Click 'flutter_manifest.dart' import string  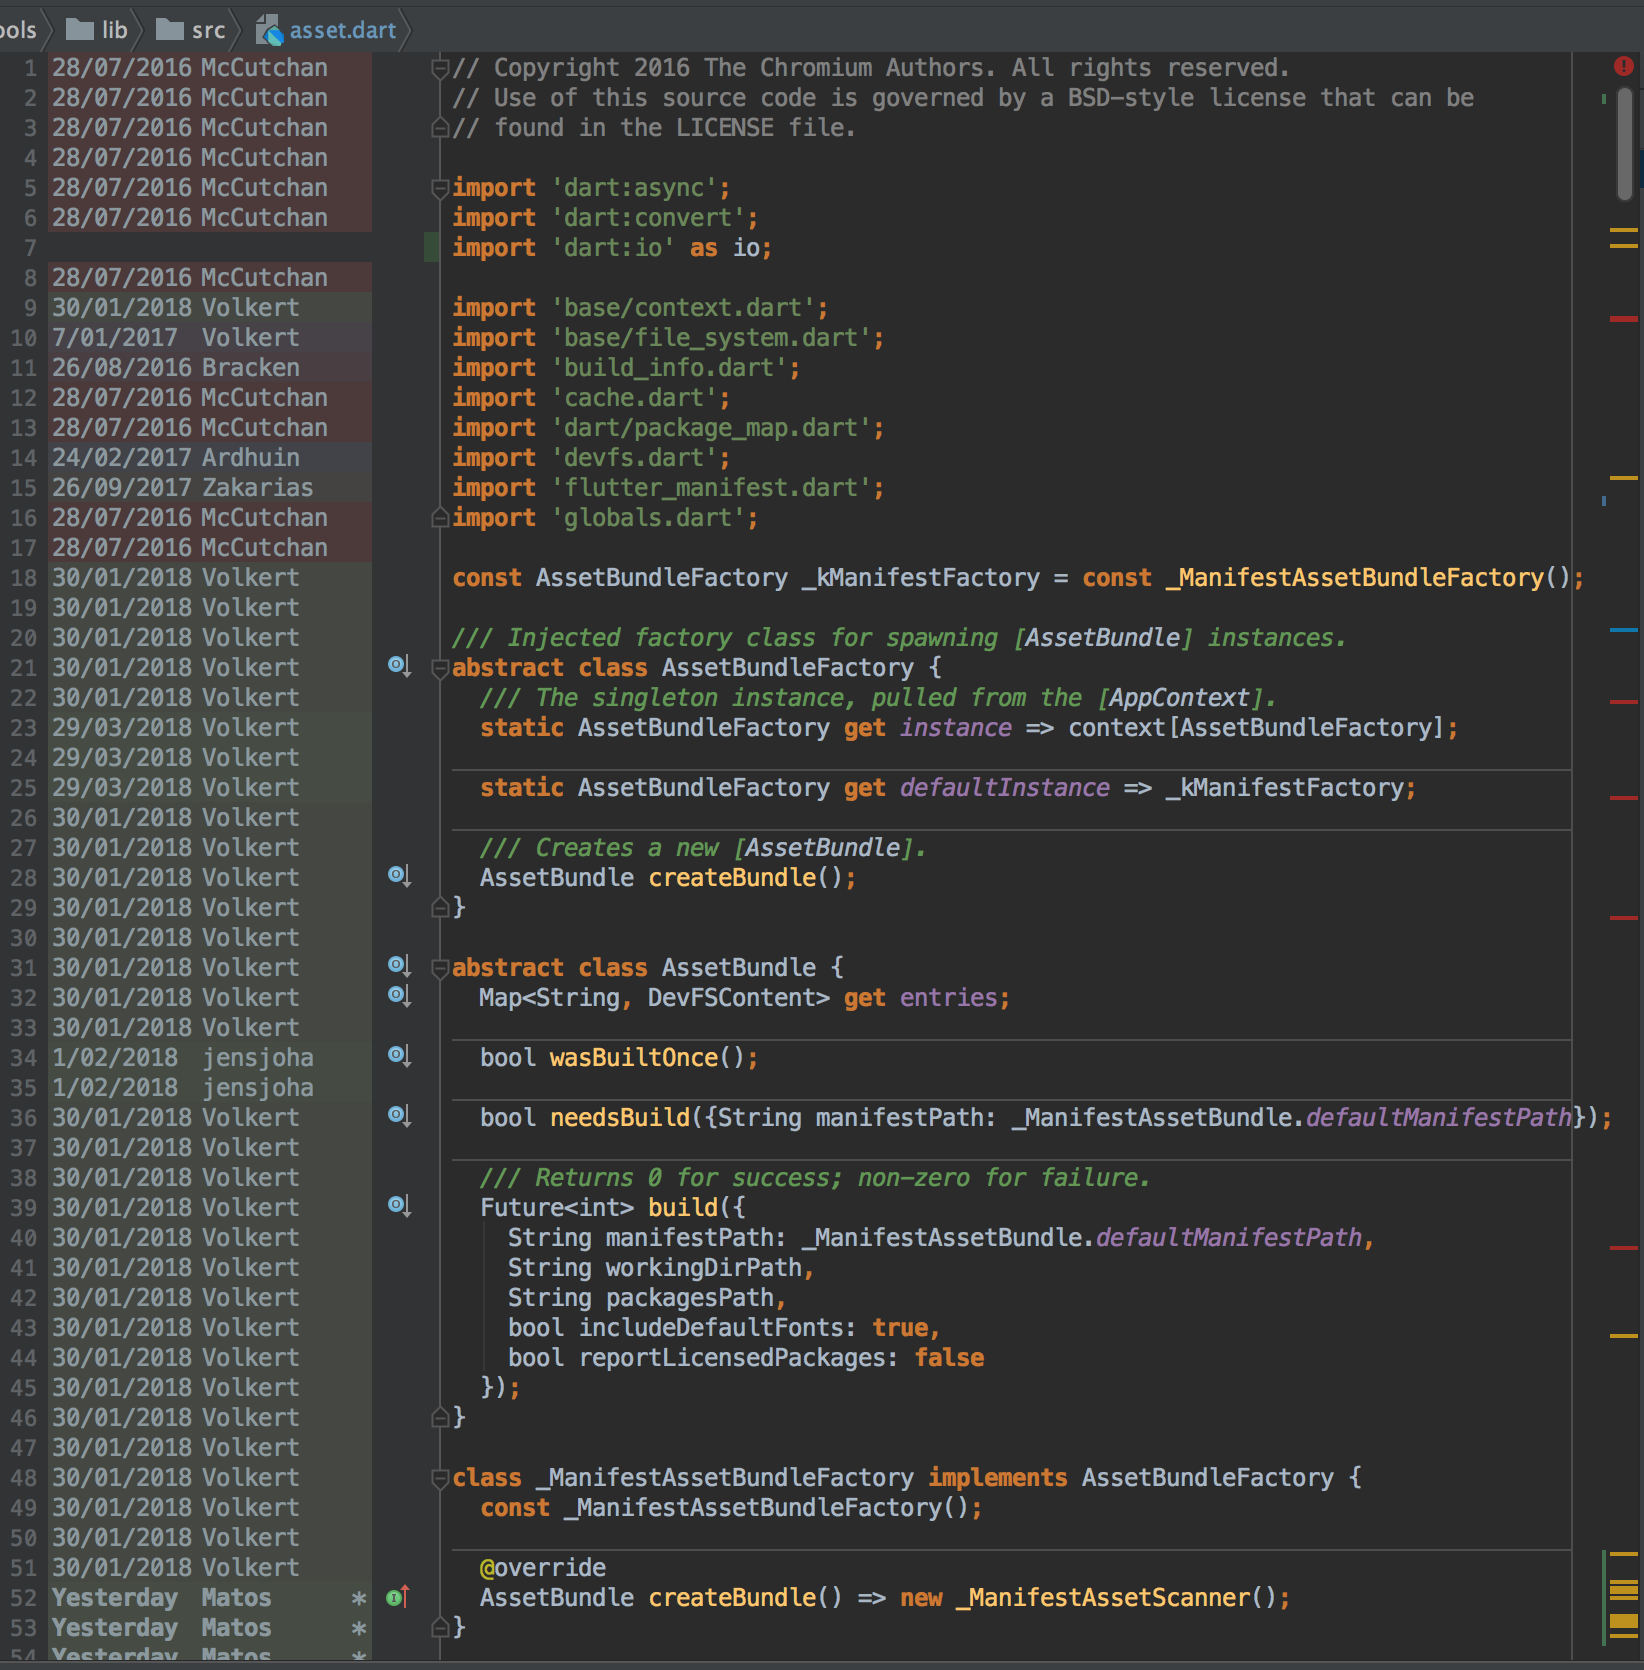tap(711, 488)
